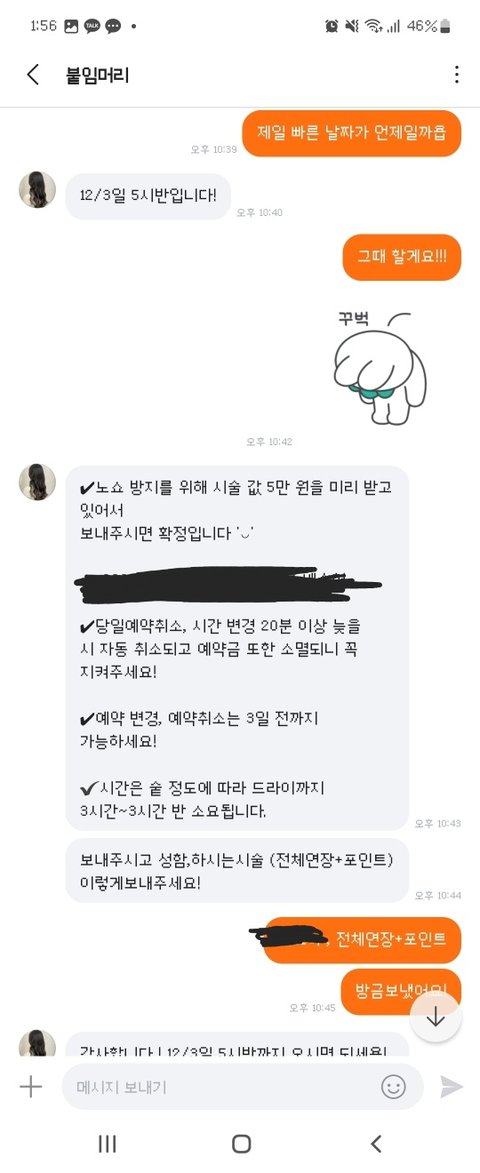The height and width of the screenshot is (1173, 480).
Task: Tap the 꾸벅 bowing character sticker
Action: coord(380,367)
